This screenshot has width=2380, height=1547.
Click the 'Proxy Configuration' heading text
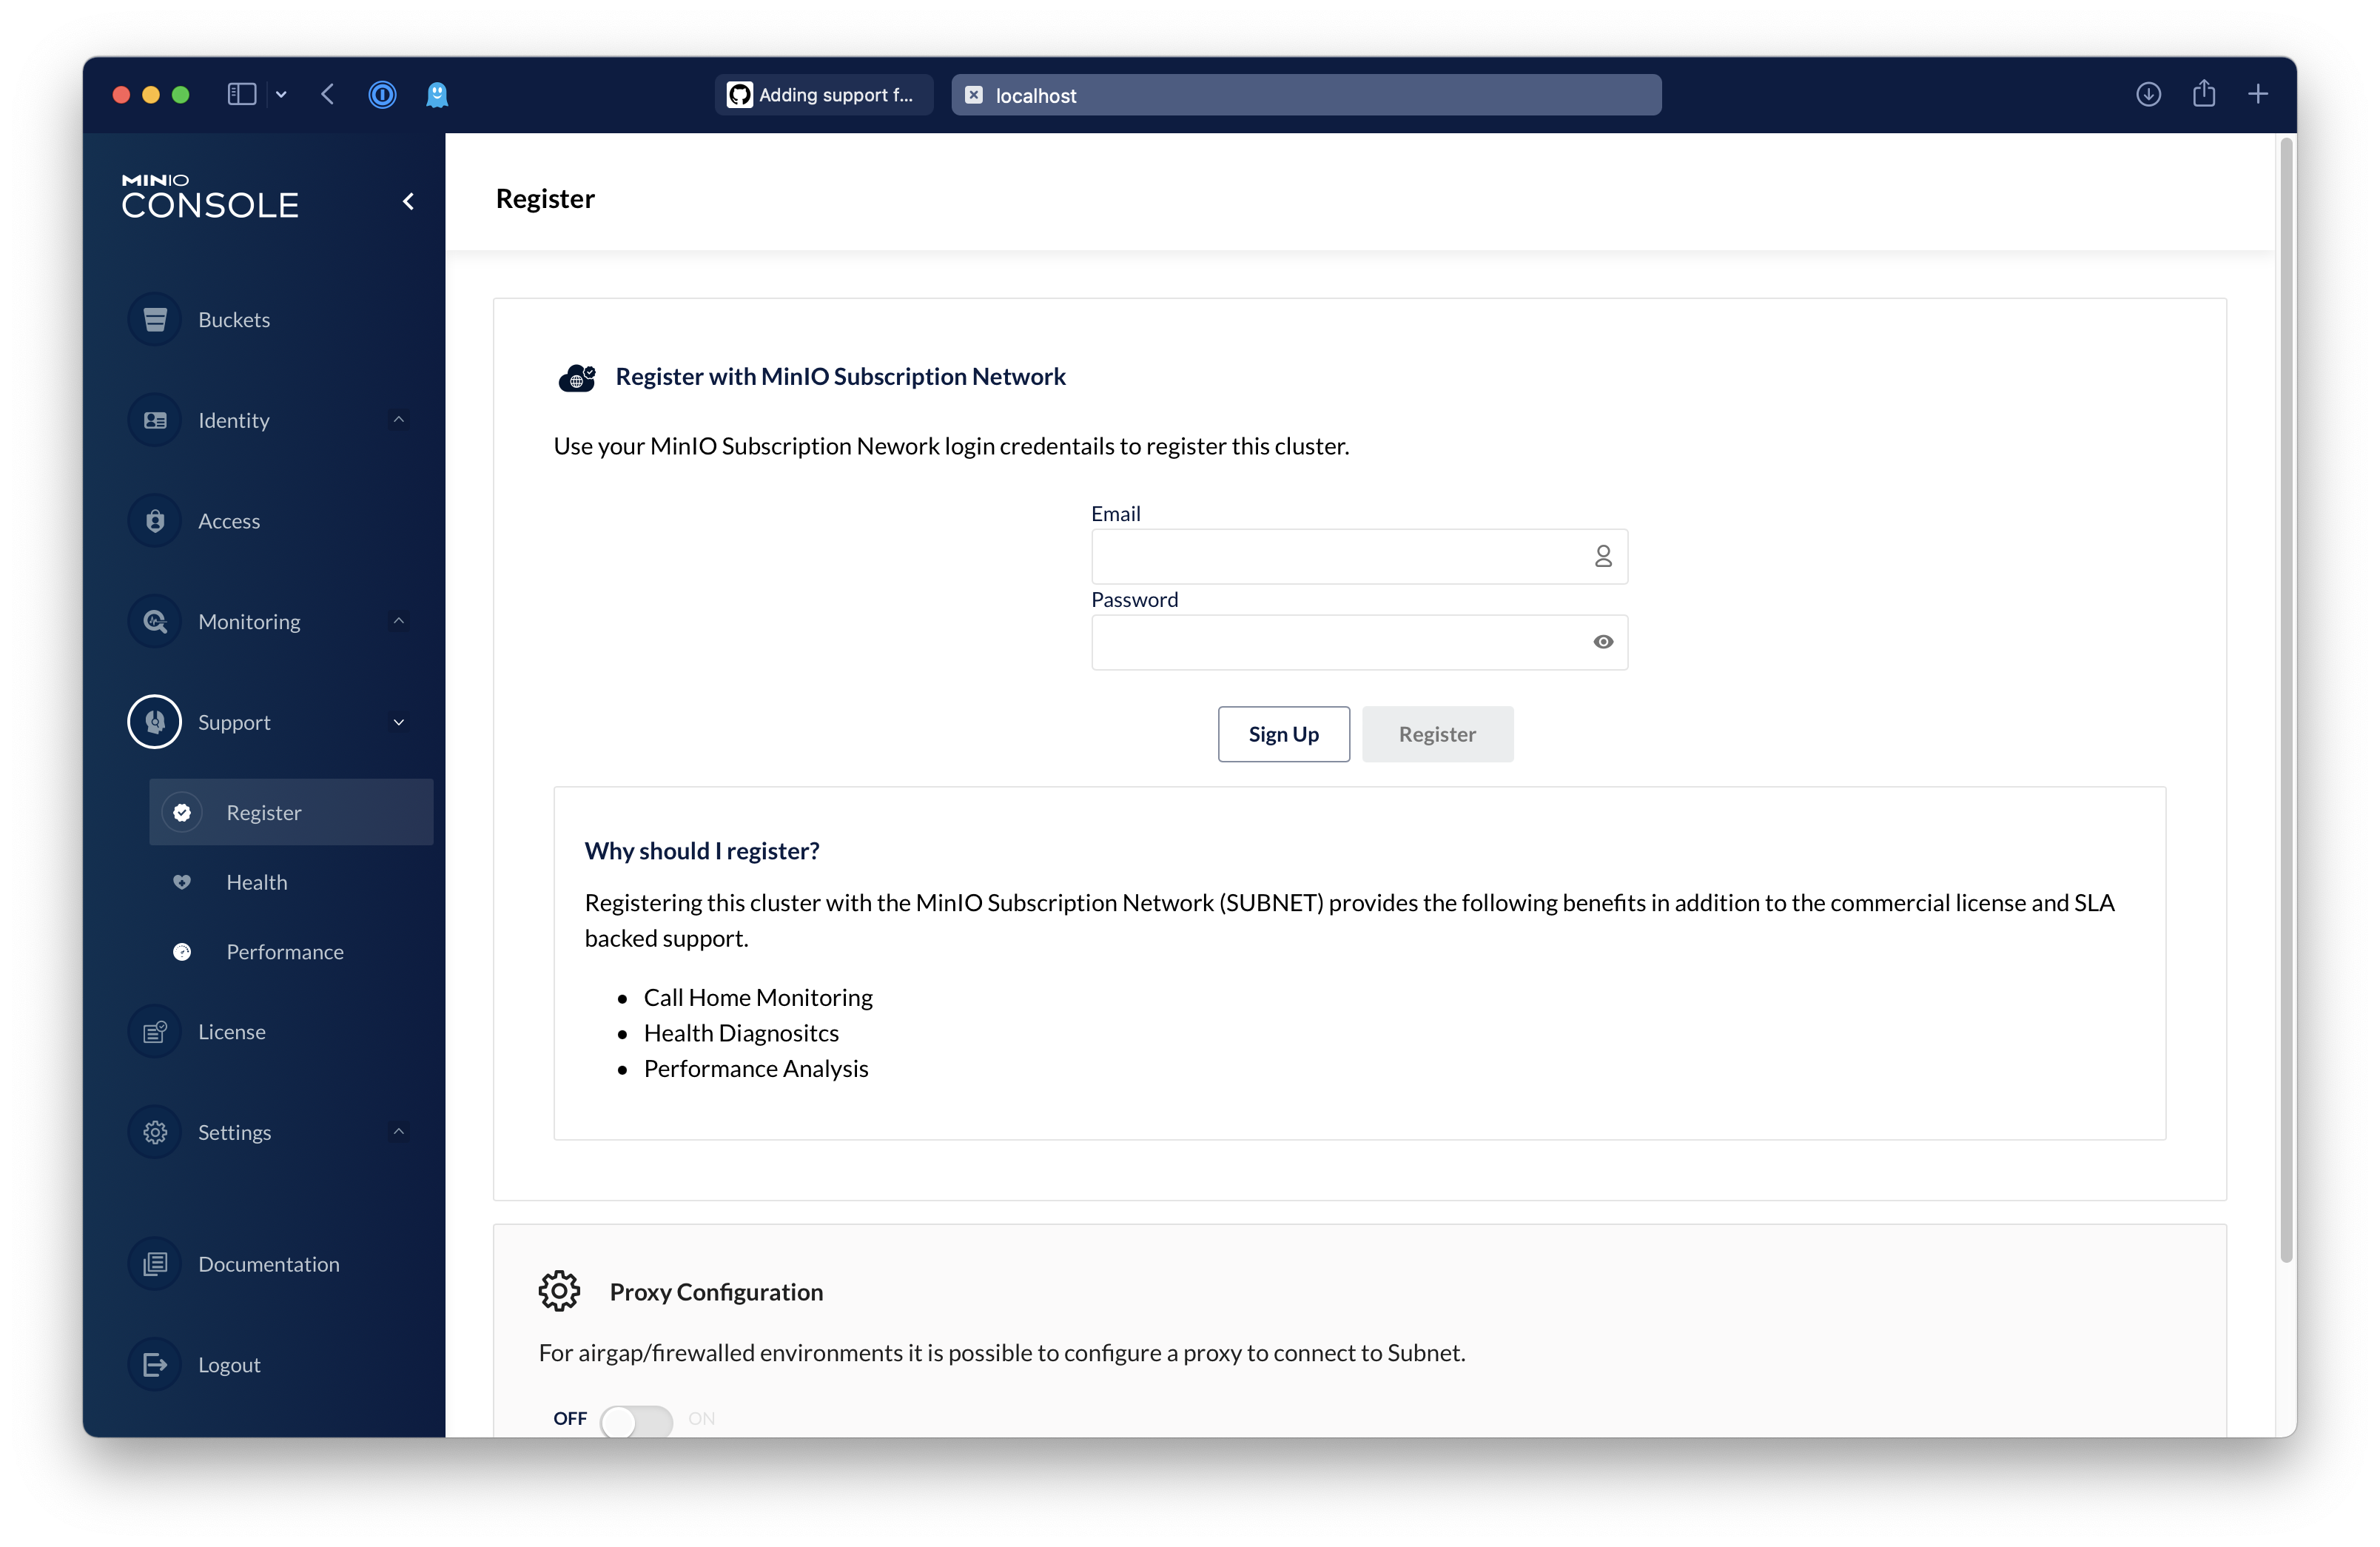point(716,1292)
